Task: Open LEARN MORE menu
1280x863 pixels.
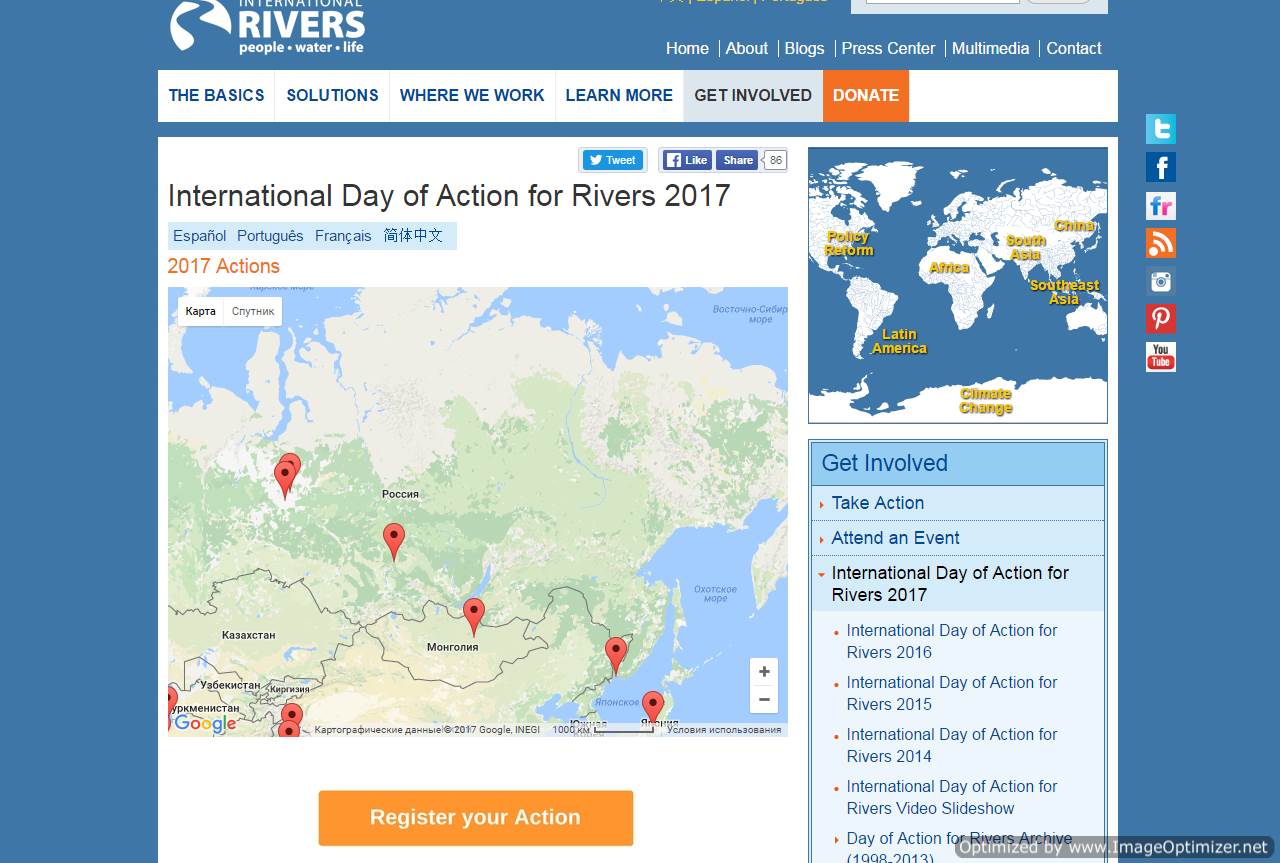Action: [619, 96]
